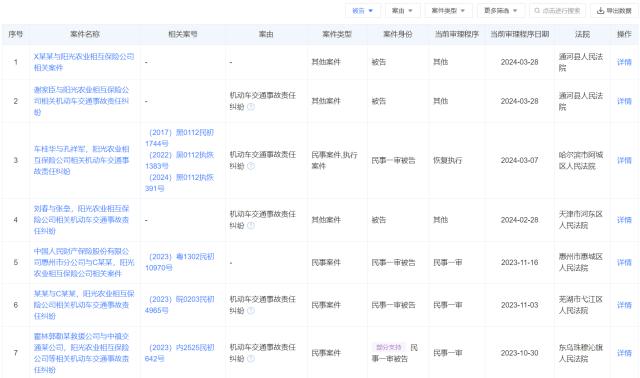Open the 案由 filter dropdown
Screen dimensions: 640x378
click(402, 11)
